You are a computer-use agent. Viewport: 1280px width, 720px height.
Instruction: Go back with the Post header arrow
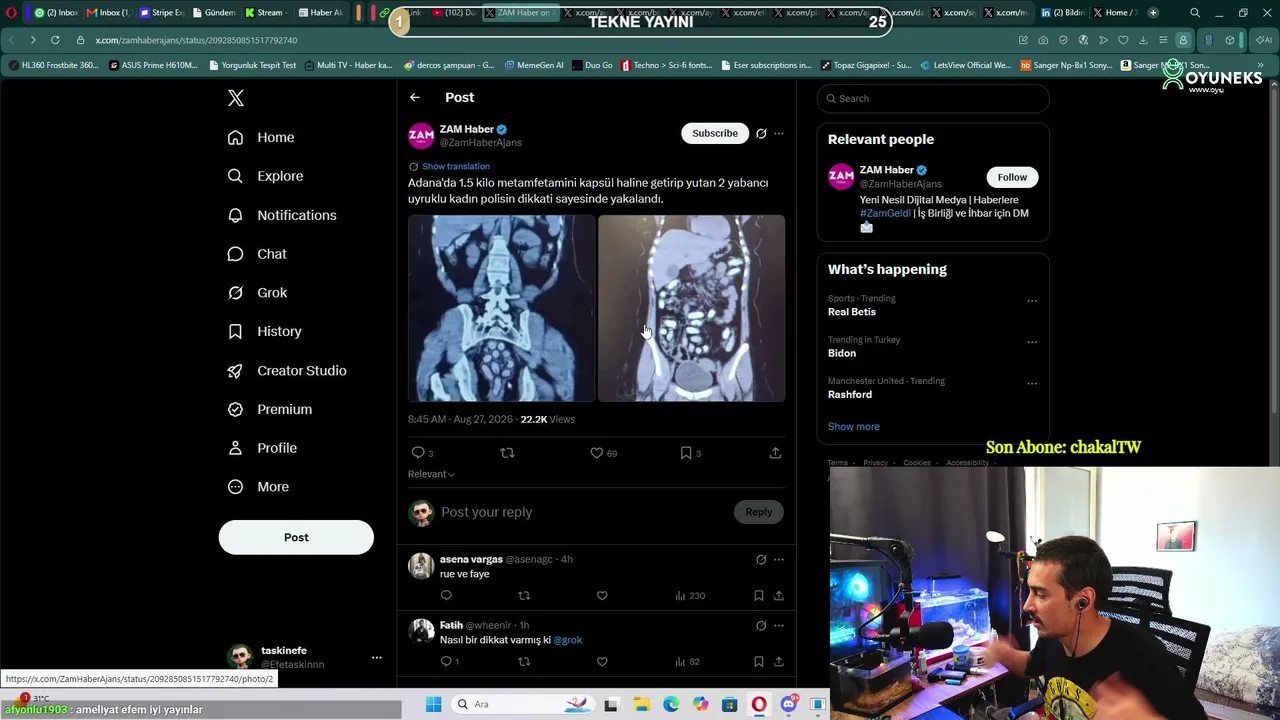pyautogui.click(x=415, y=97)
